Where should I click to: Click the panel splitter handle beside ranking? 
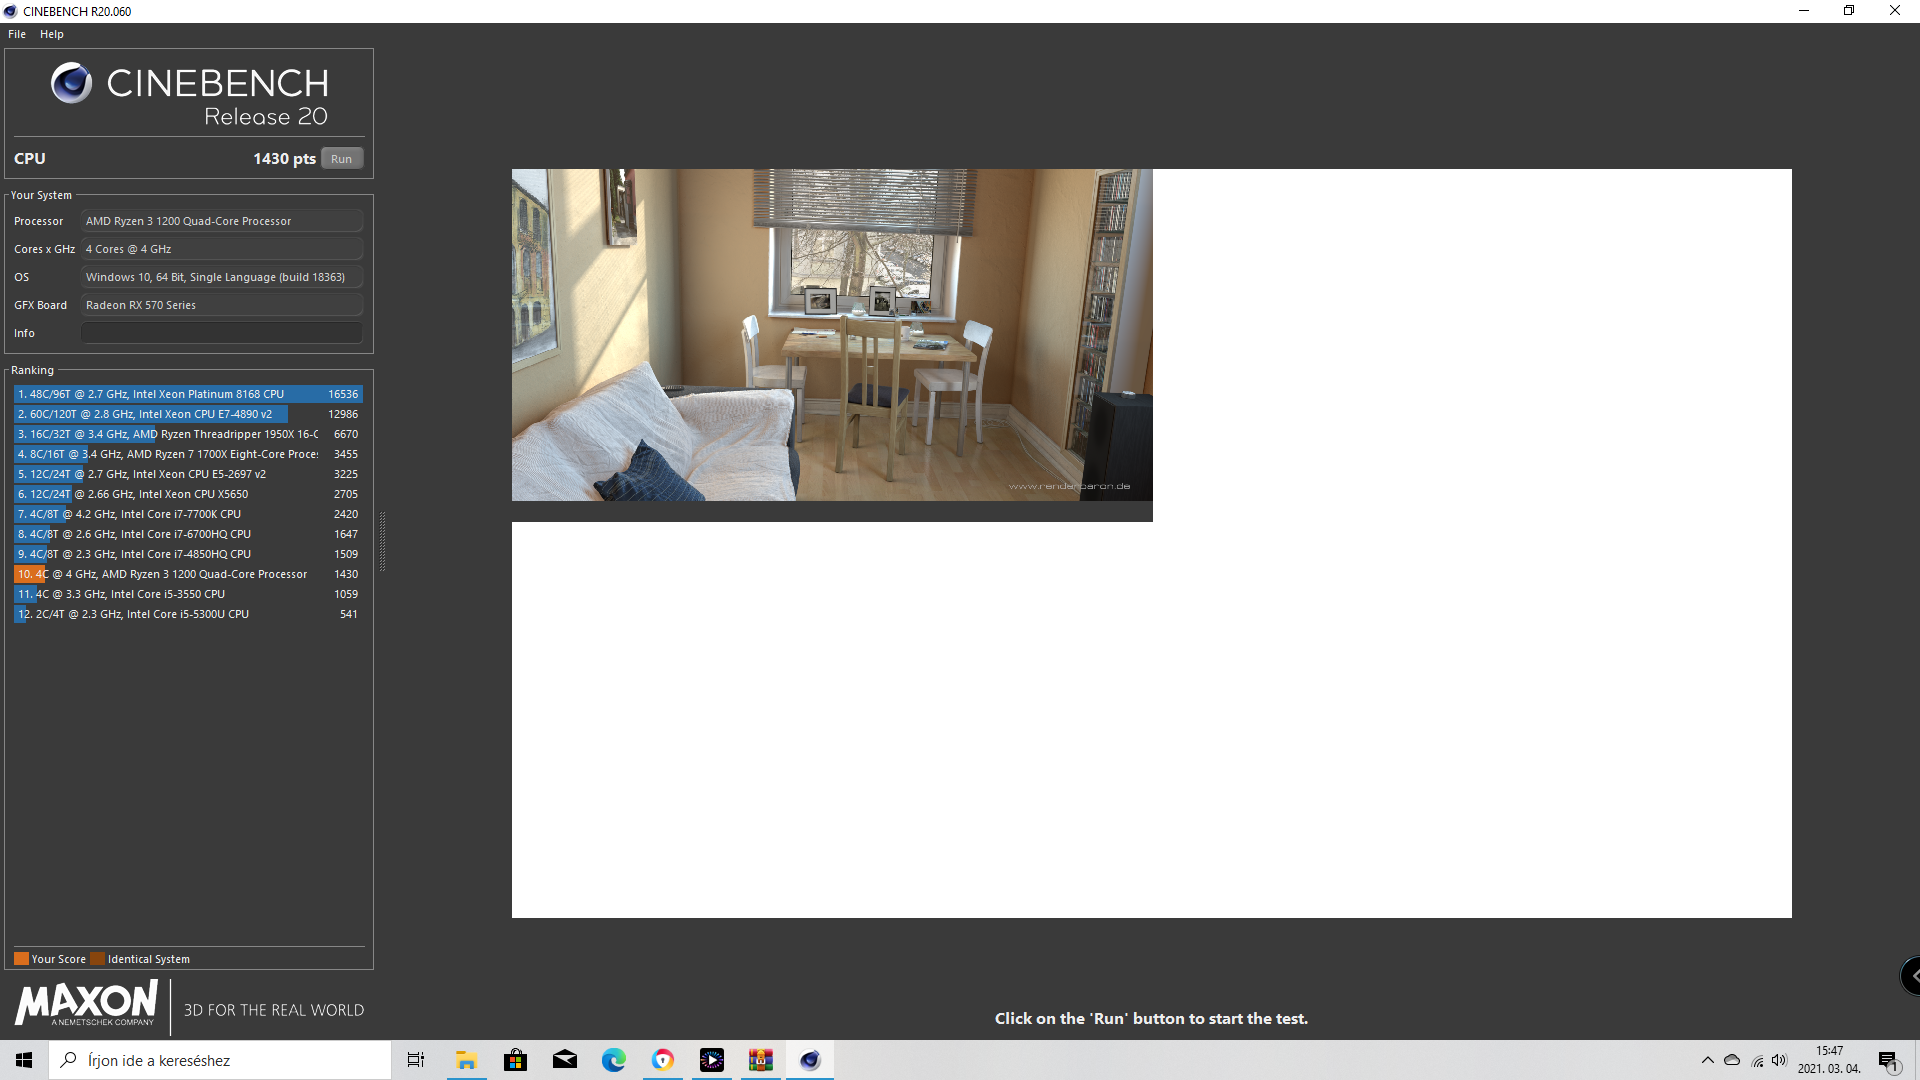382,541
